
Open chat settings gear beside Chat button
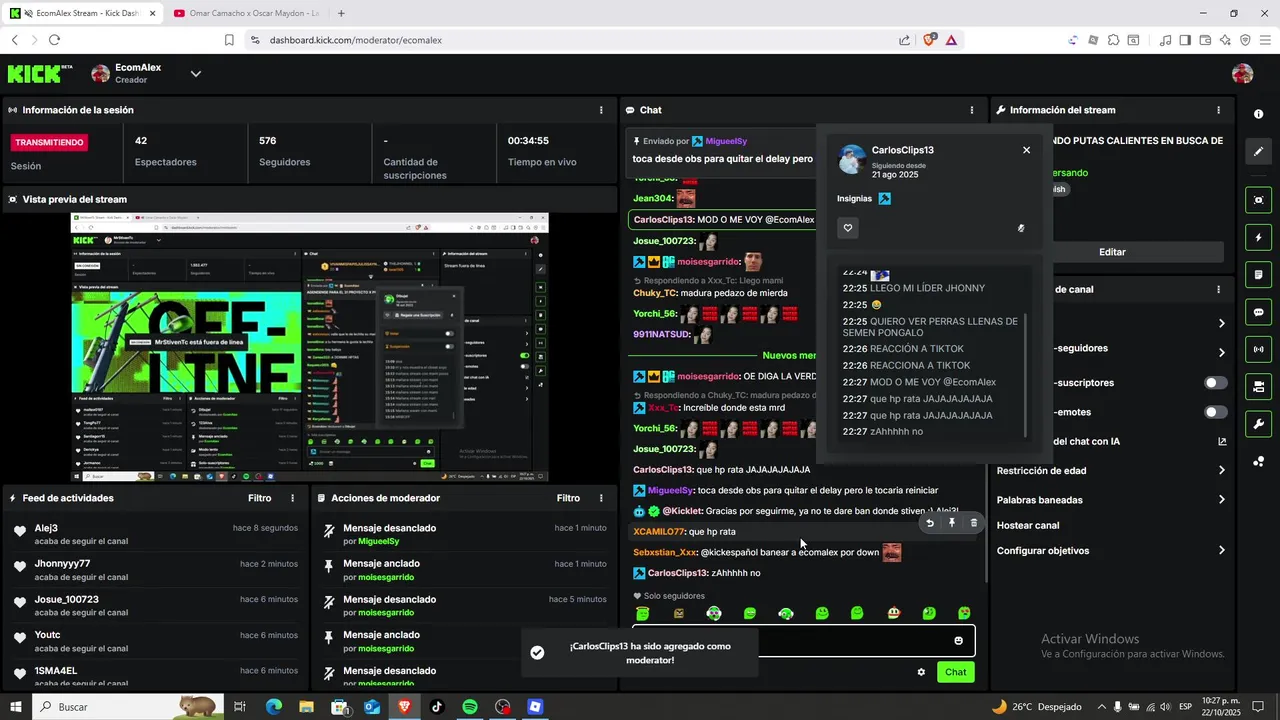[x=921, y=672]
